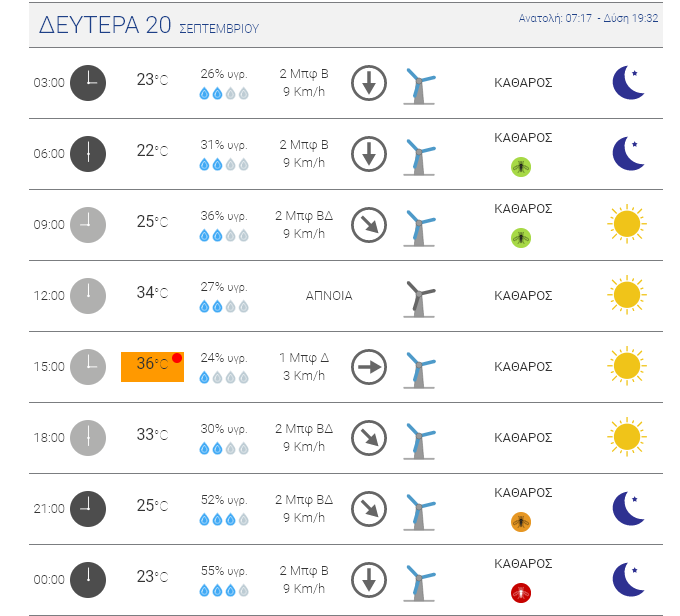Click the red mosquito icon at 00:00
This screenshot has width=680, height=616.
[x=521, y=593]
